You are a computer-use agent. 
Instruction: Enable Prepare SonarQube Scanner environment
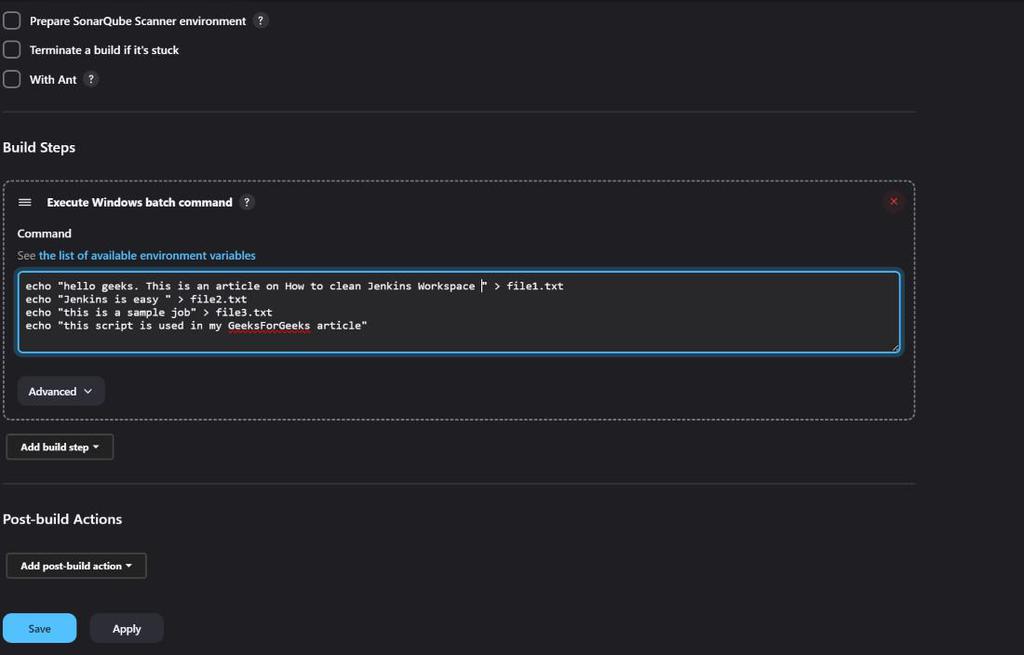pyautogui.click(x=11, y=20)
